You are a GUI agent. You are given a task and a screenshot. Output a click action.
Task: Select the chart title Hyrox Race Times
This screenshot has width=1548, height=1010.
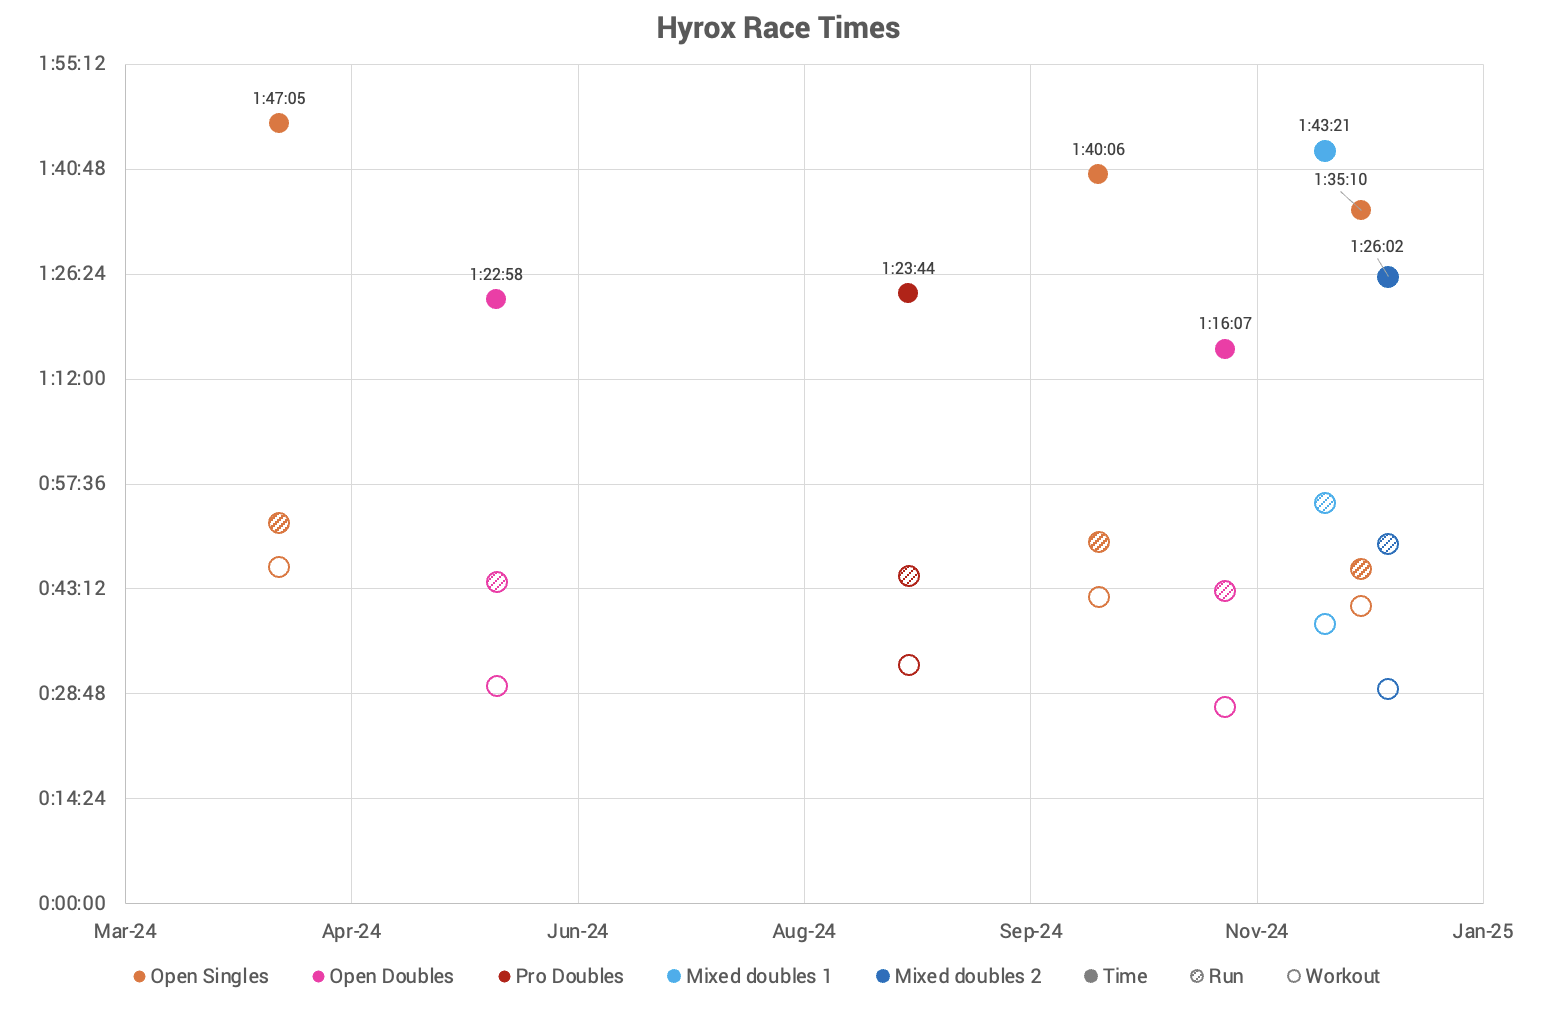coord(778,28)
